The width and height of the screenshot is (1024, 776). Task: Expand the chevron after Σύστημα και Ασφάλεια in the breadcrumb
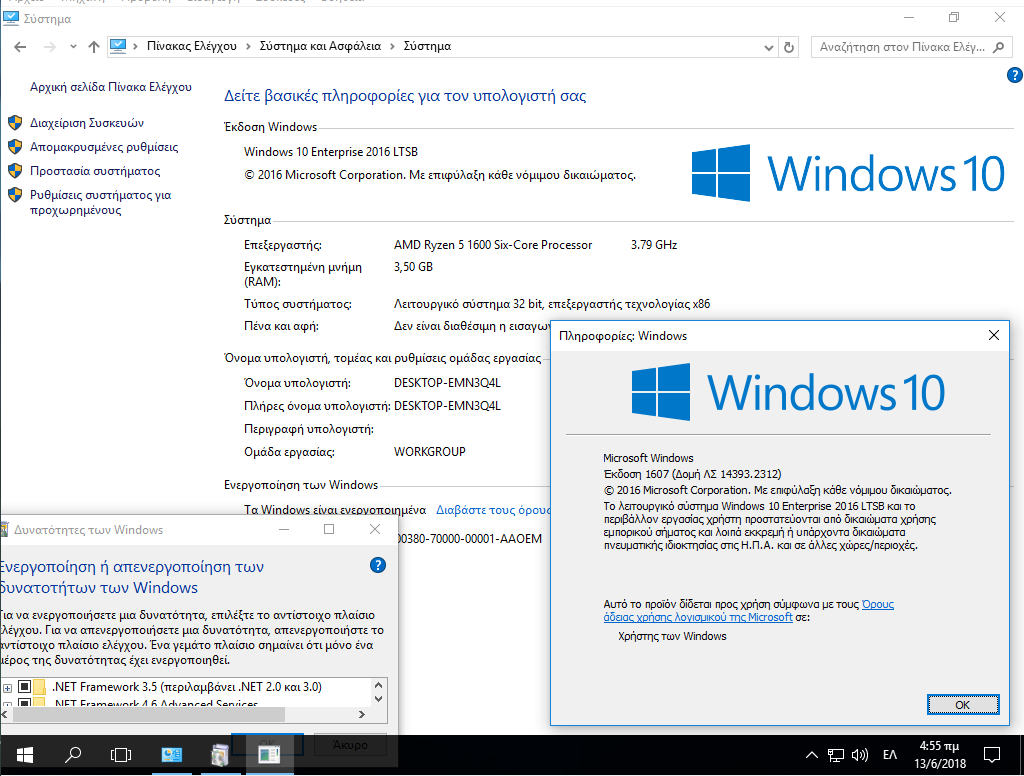pyautogui.click(x=392, y=46)
